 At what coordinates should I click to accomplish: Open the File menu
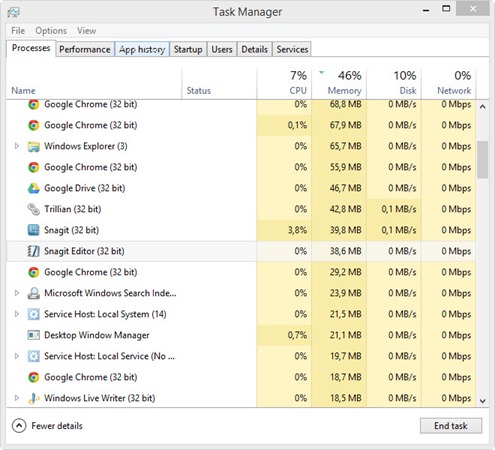[x=18, y=31]
